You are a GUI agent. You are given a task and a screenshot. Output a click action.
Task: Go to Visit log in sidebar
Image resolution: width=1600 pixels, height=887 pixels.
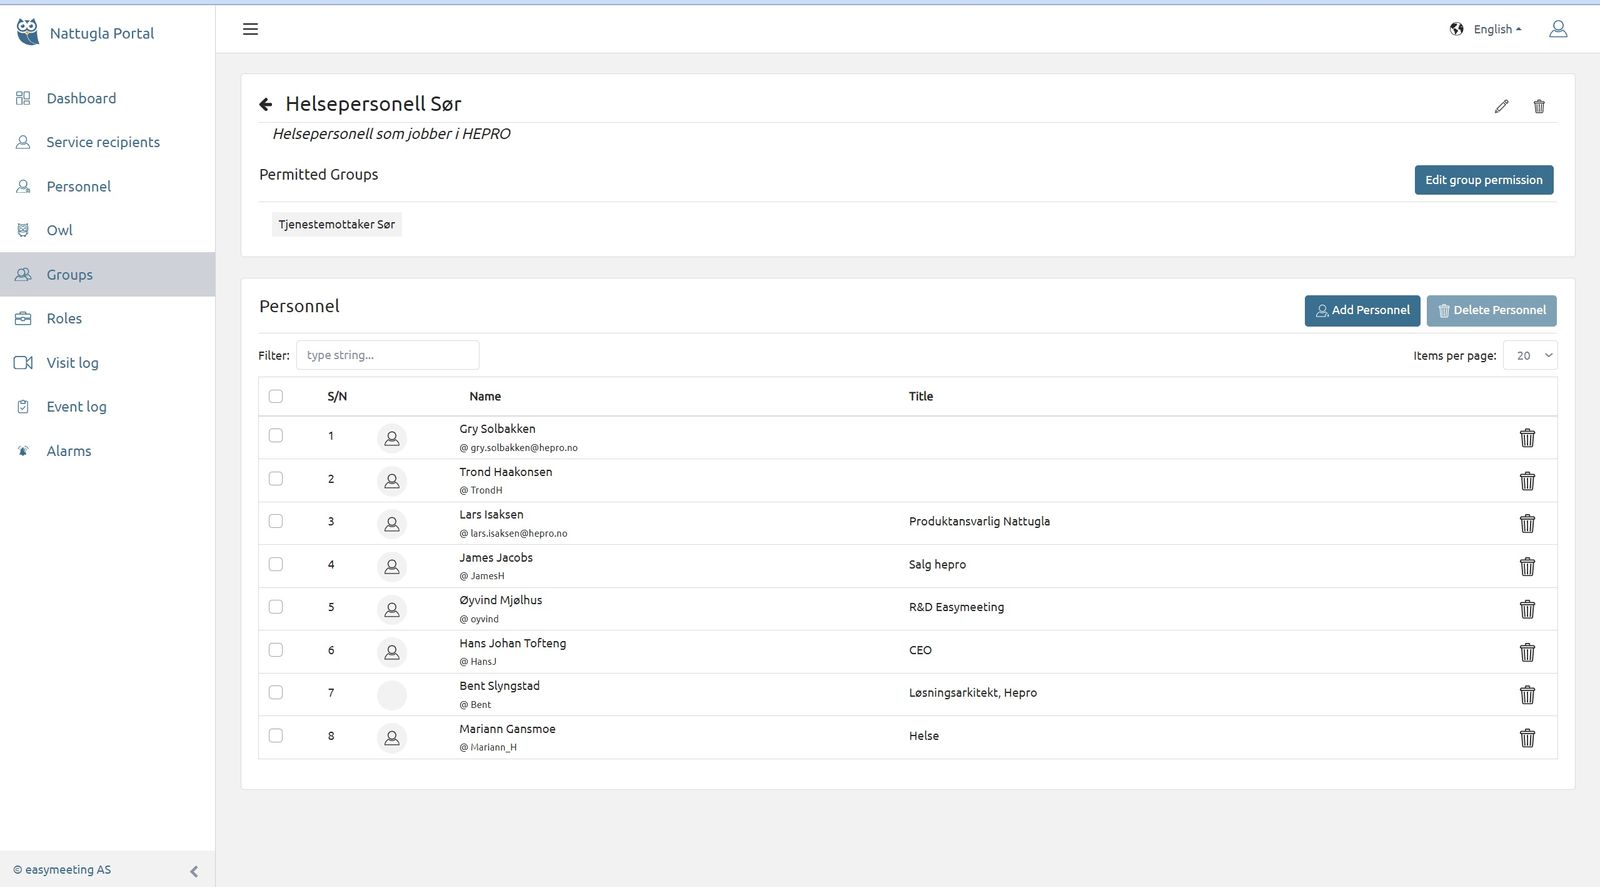(x=72, y=363)
